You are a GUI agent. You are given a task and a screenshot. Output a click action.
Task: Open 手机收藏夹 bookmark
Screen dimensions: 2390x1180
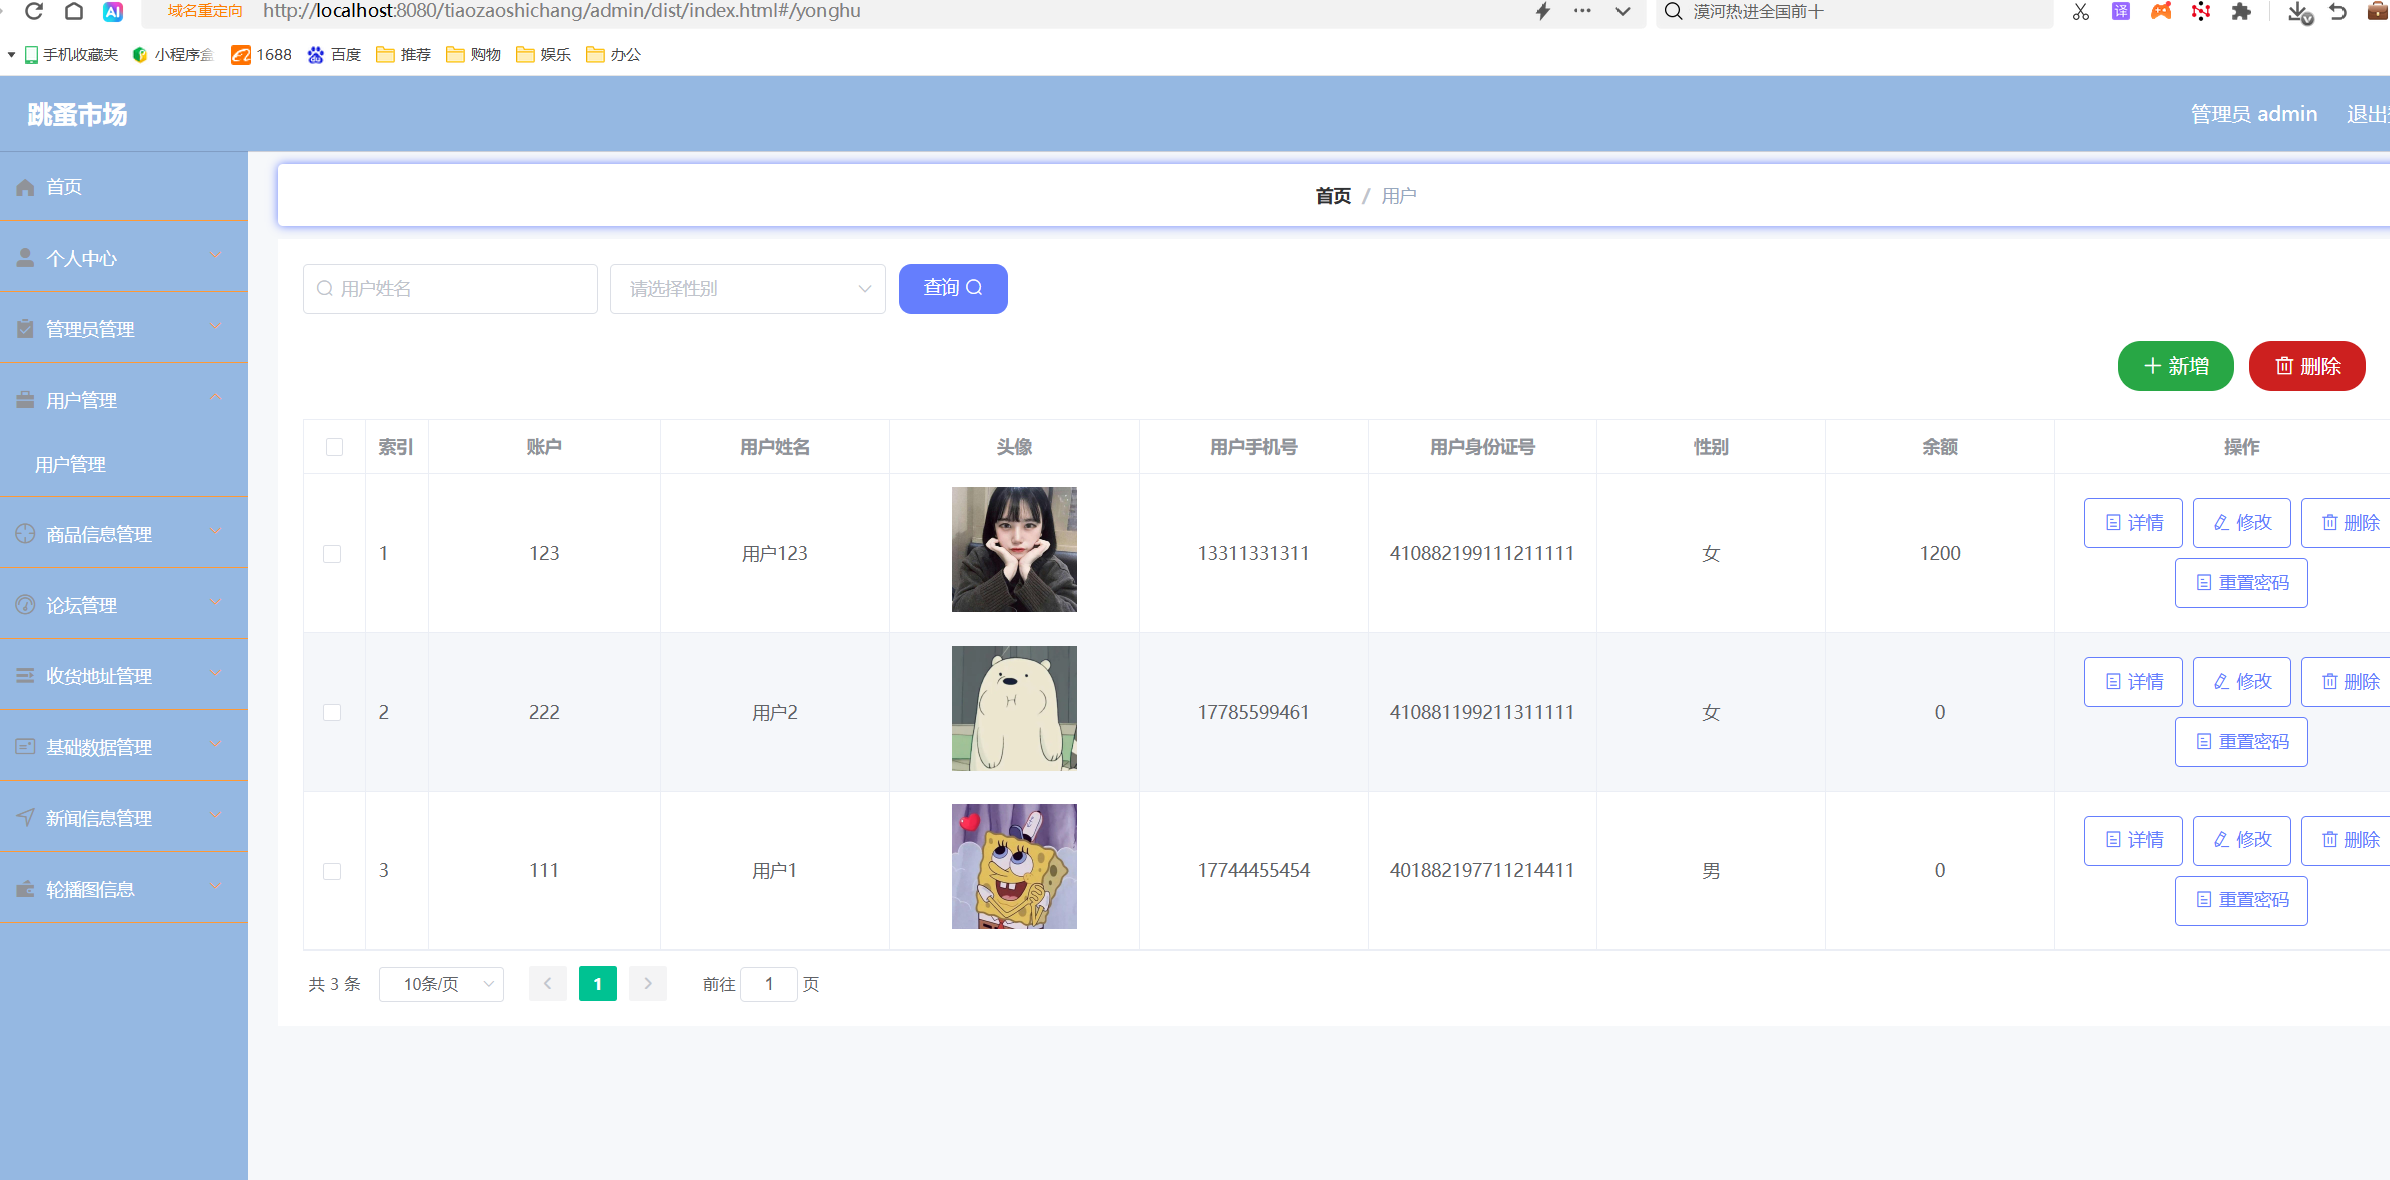click(x=71, y=54)
